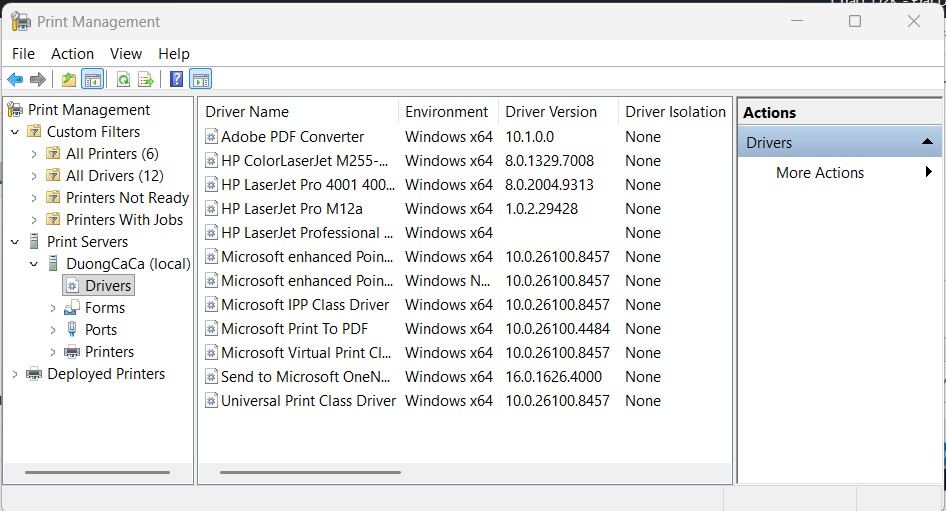Sort by Environment column header
Viewport: 946px width, 511px height.
coord(448,112)
